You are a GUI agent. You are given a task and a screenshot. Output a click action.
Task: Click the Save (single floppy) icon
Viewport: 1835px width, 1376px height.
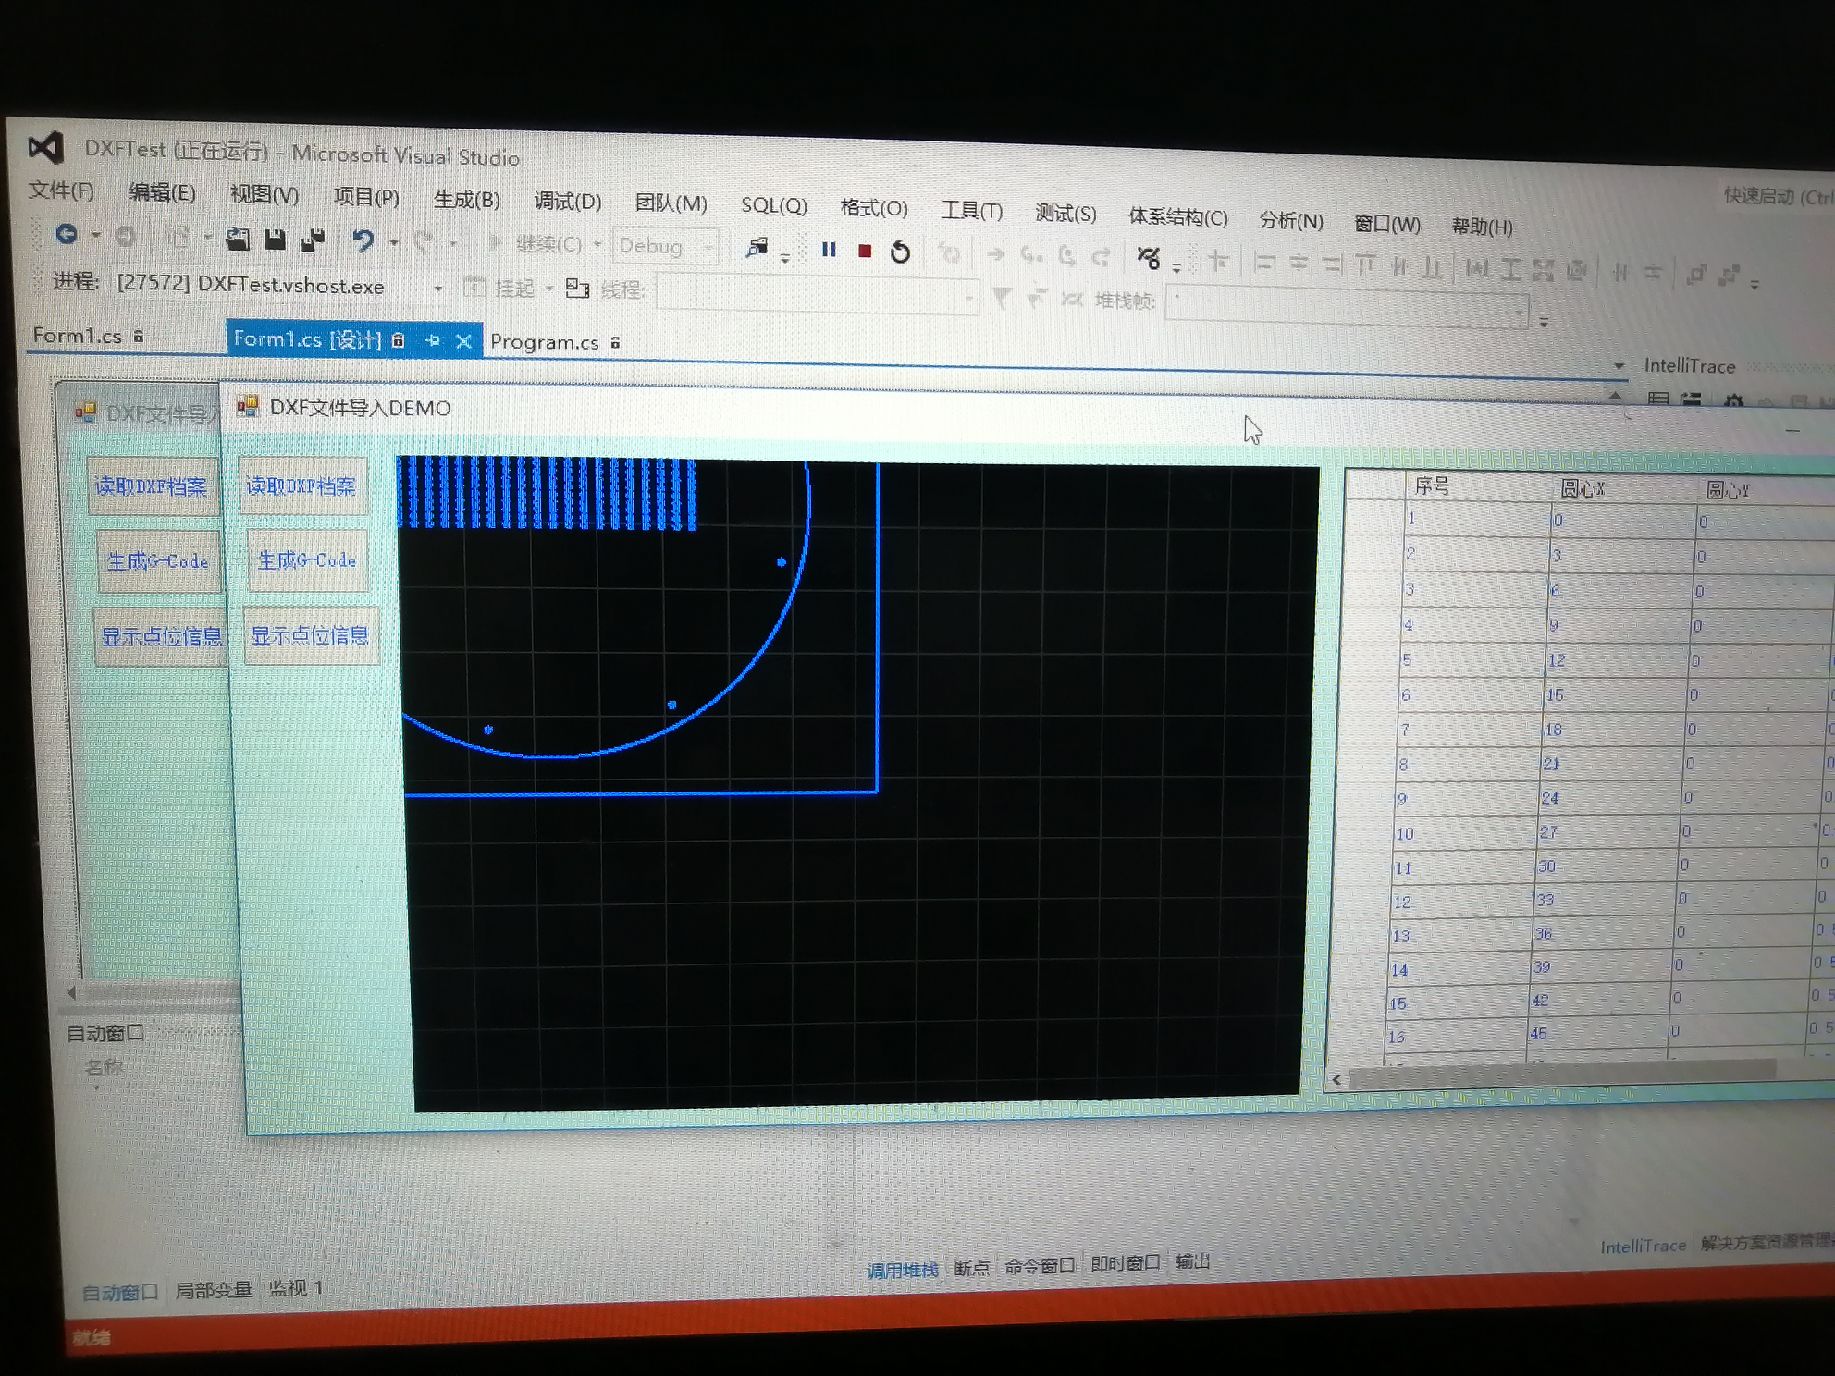coord(275,240)
